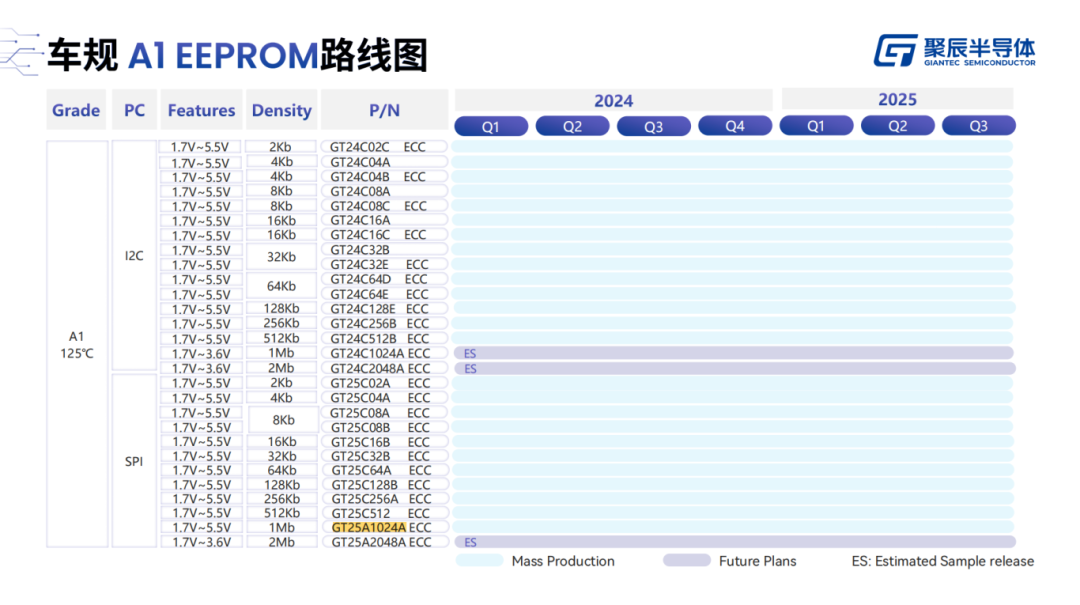The image size is (1080, 605).
Task: Select the 2024 Q4 quarter pill
Action: click(735, 126)
